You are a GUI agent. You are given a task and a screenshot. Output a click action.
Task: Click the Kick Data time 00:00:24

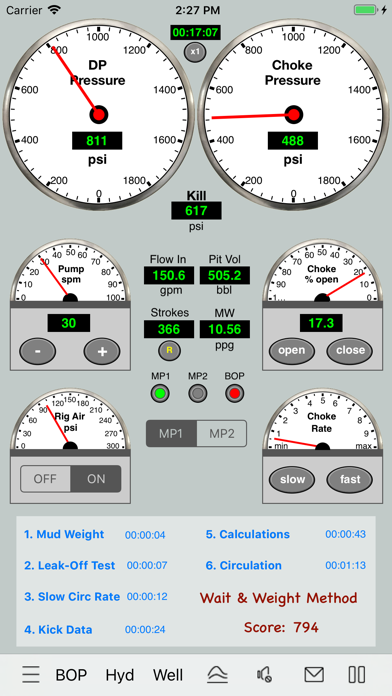[x=145, y=629]
